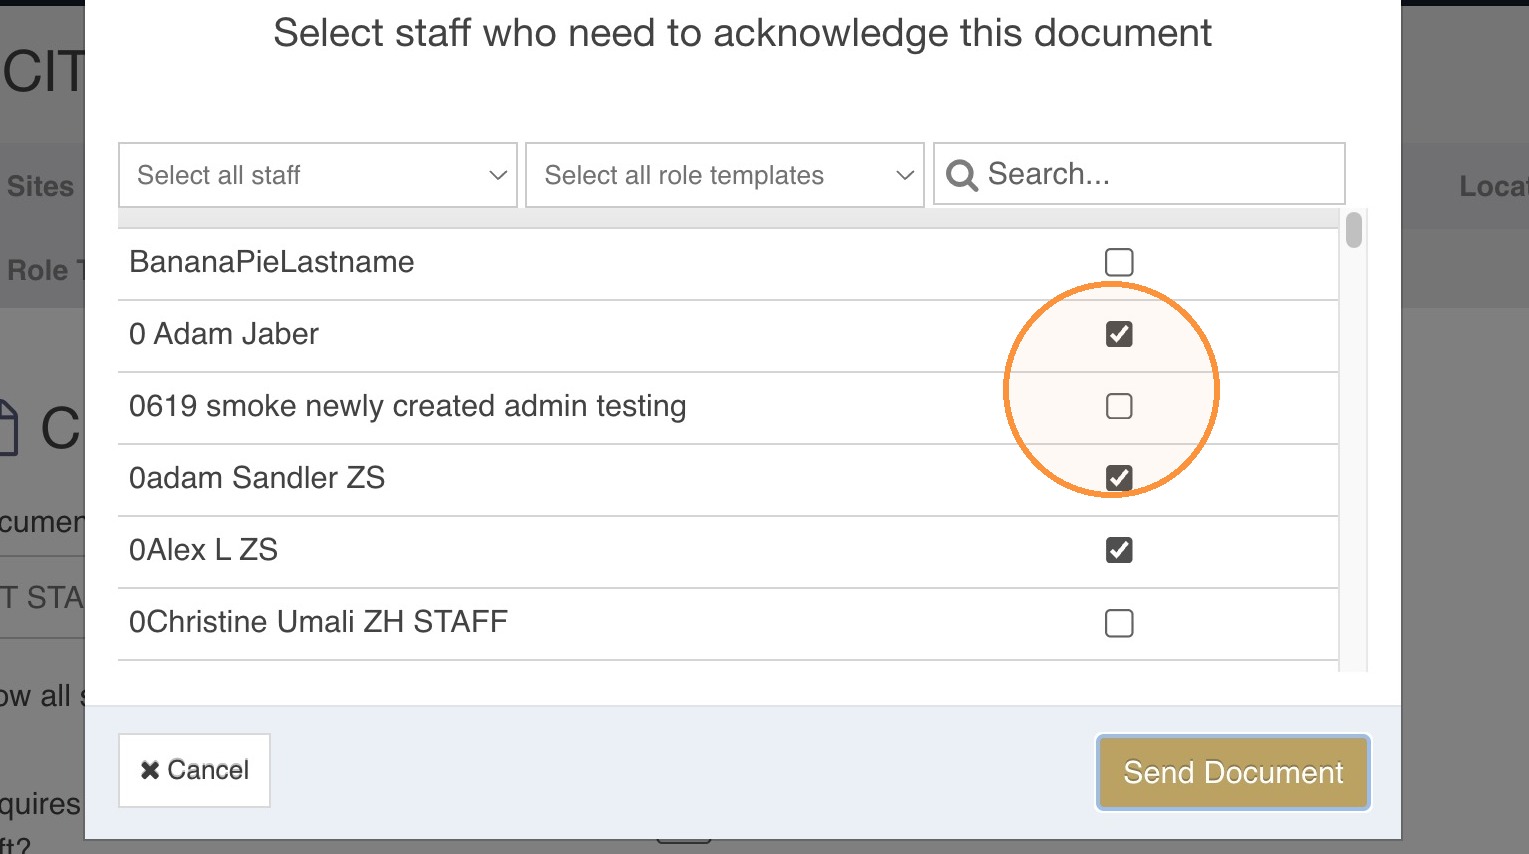
Task: Check the BananaPieLastname checkbox
Action: click(x=1119, y=262)
